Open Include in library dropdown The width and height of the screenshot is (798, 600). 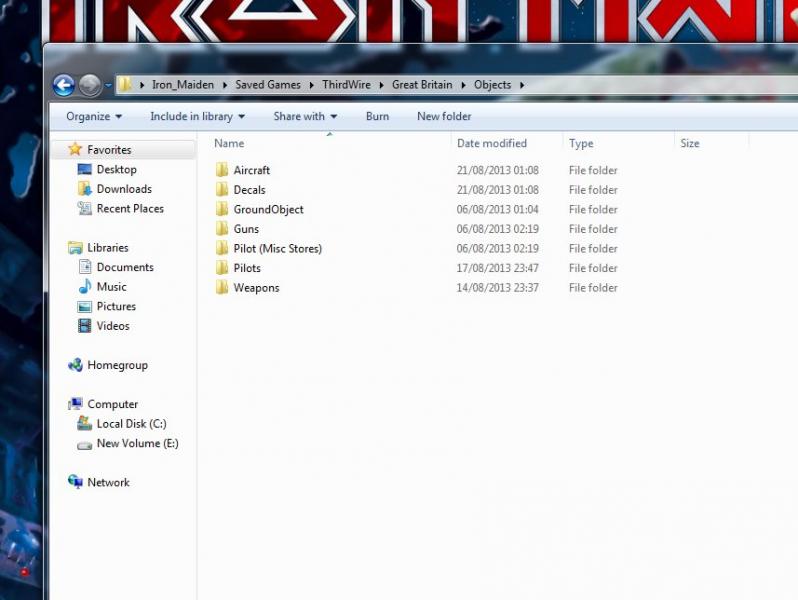(197, 117)
